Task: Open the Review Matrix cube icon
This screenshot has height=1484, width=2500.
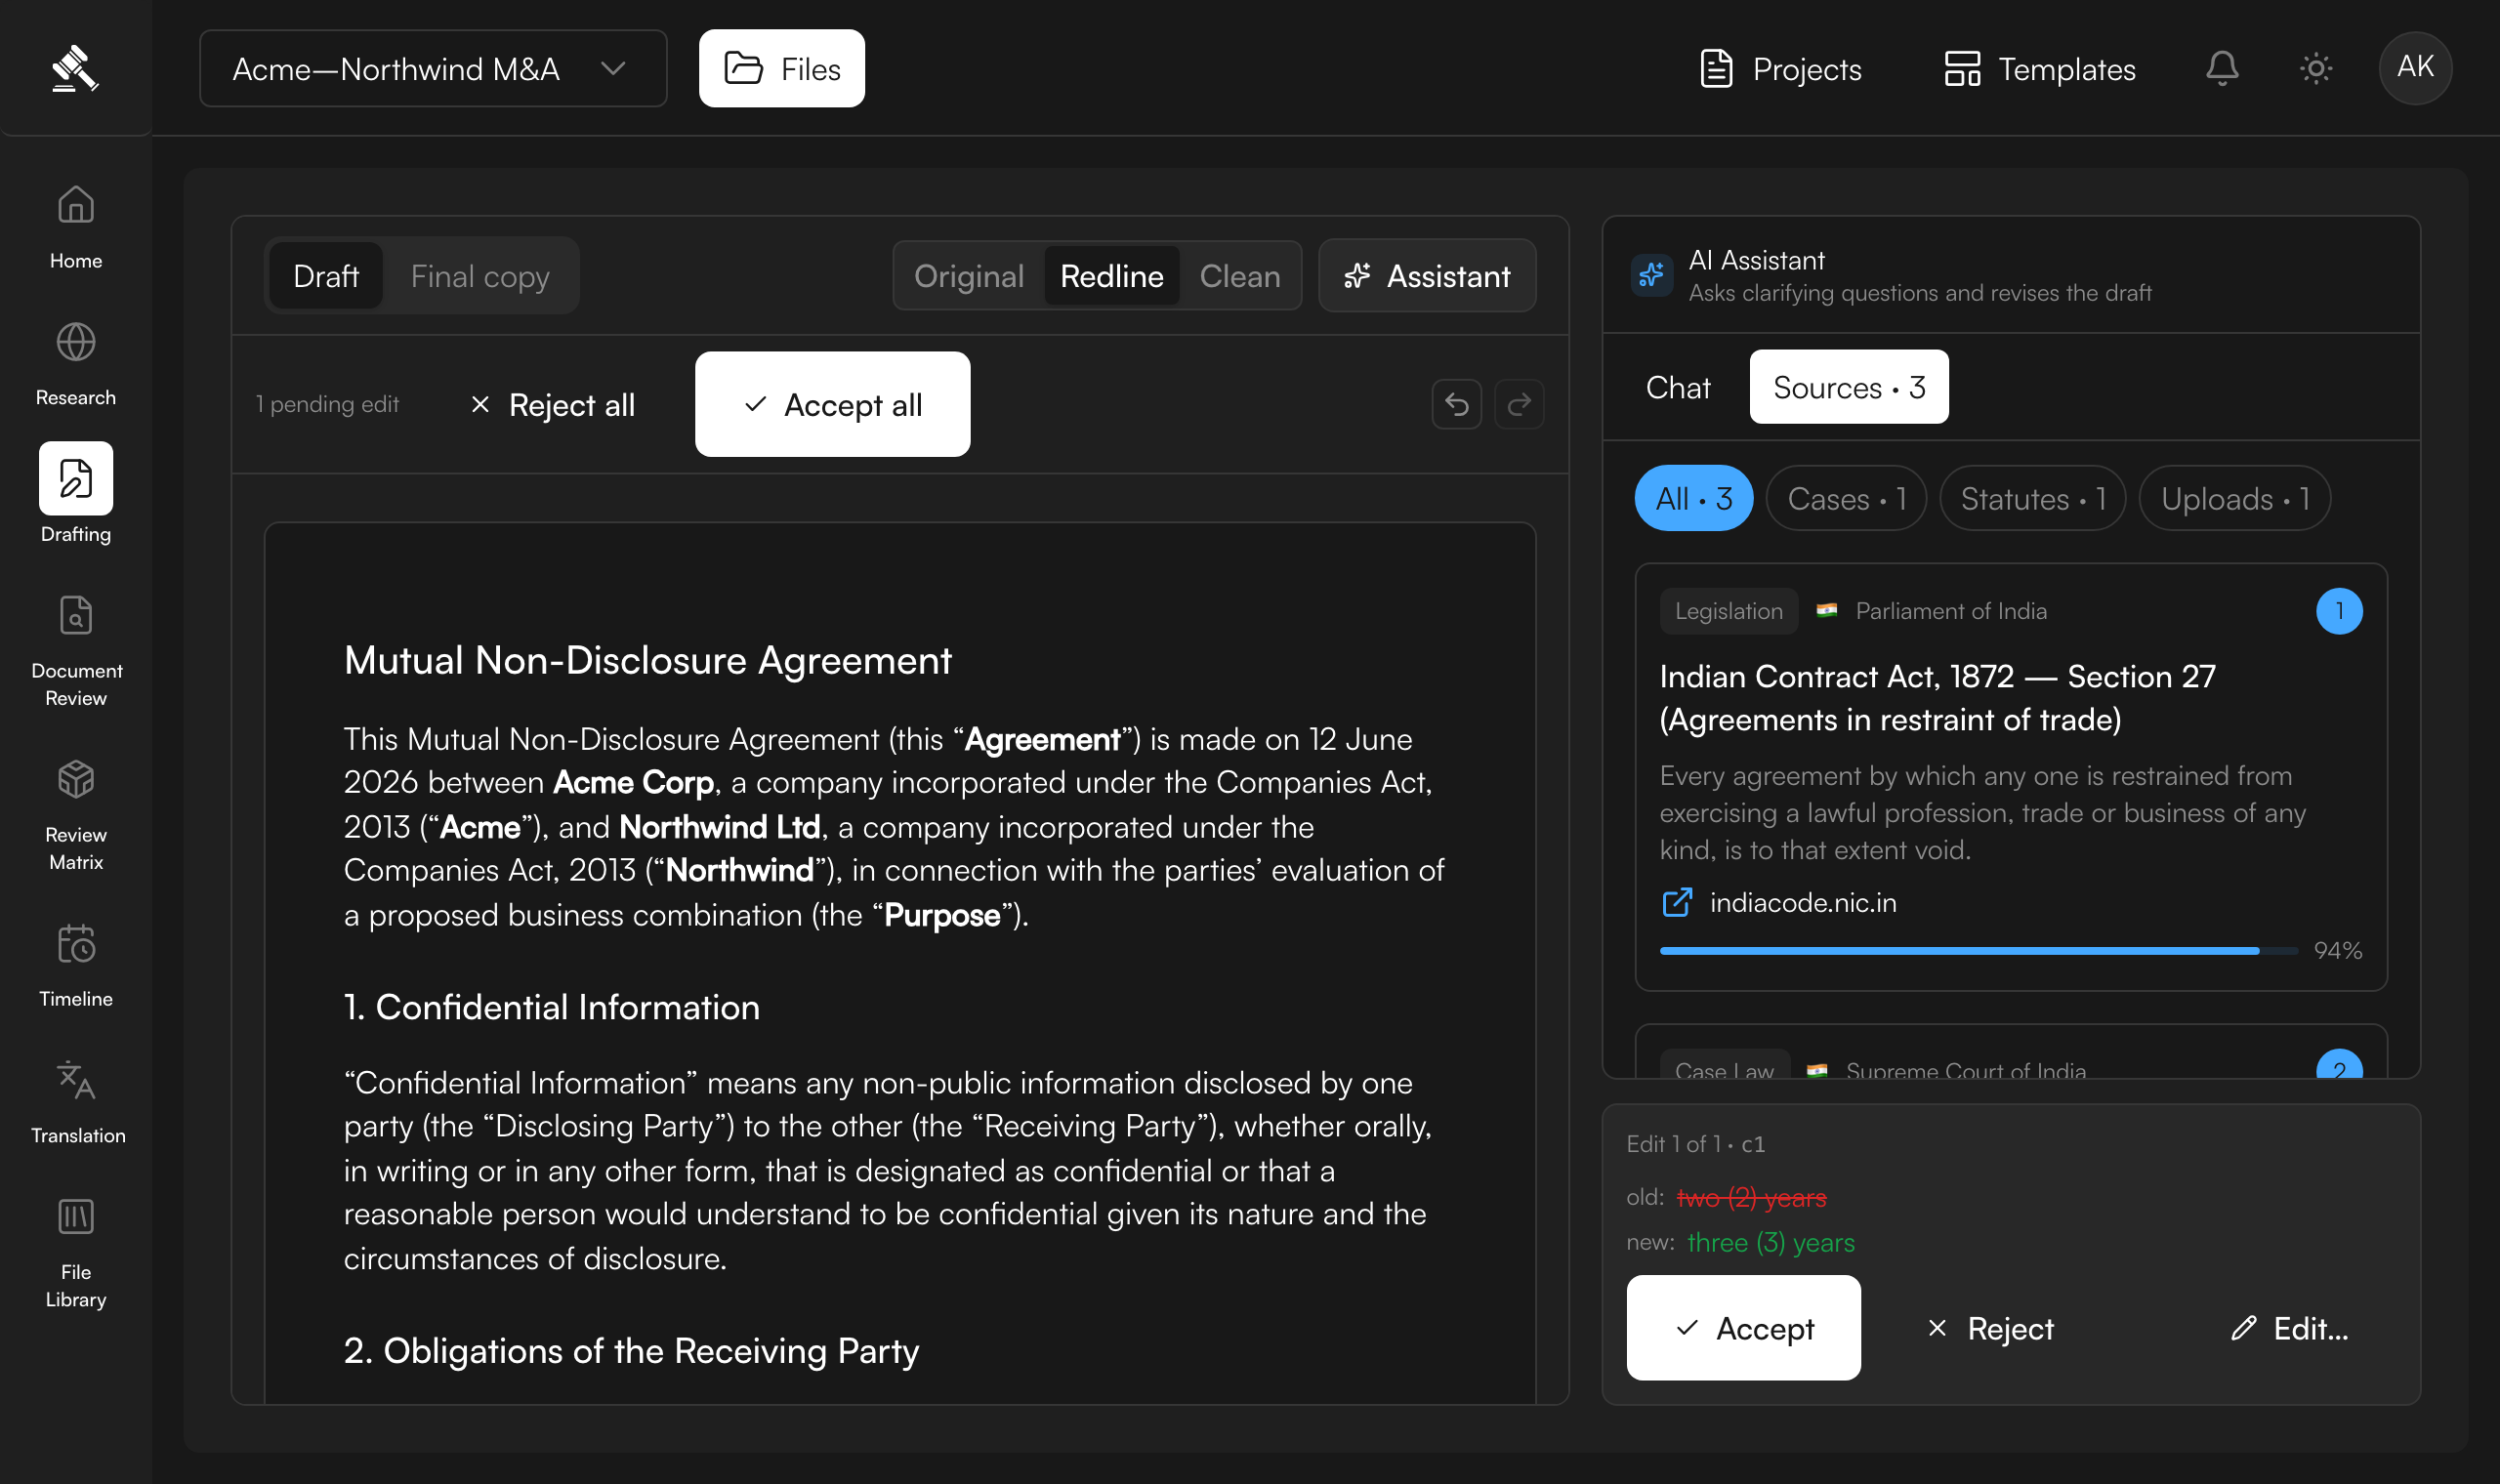Action: [x=76, y=779]
